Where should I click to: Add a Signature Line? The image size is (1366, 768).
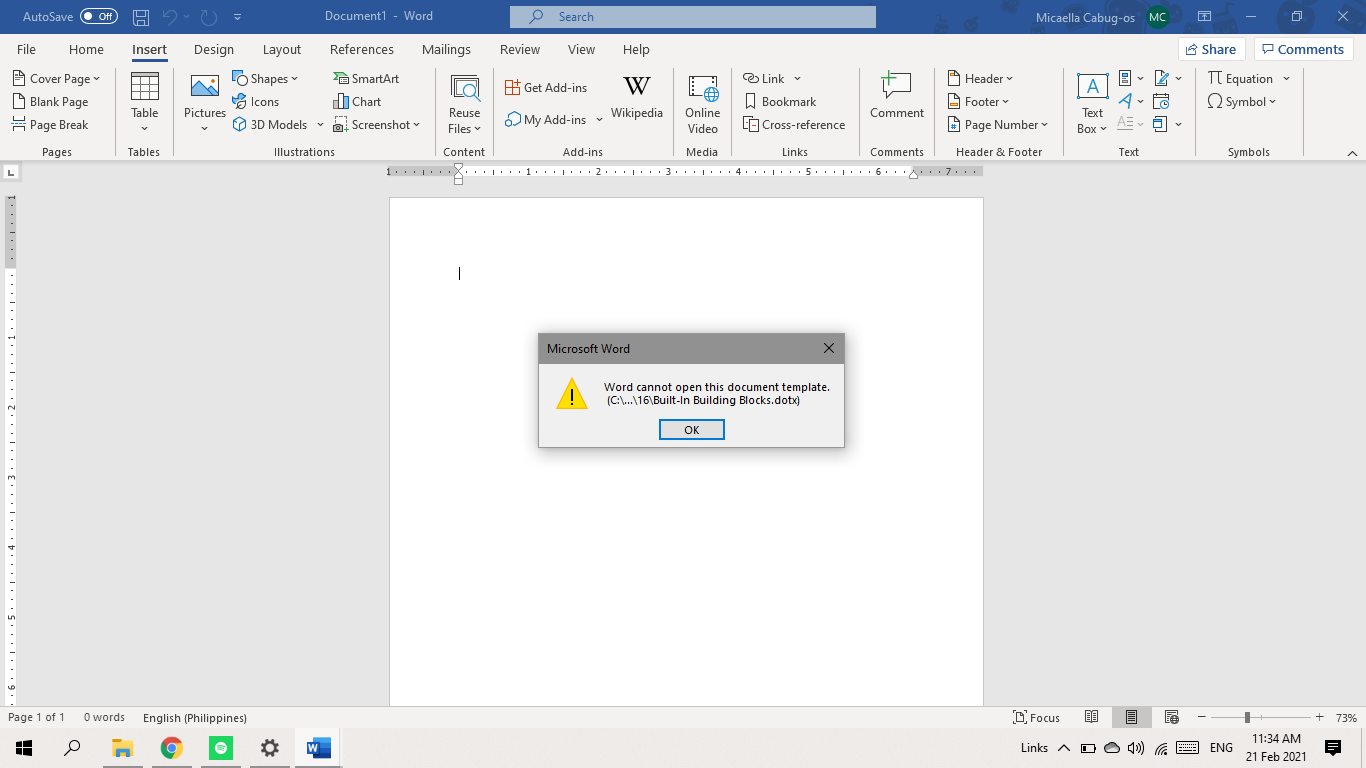[x=1168, y=78]
